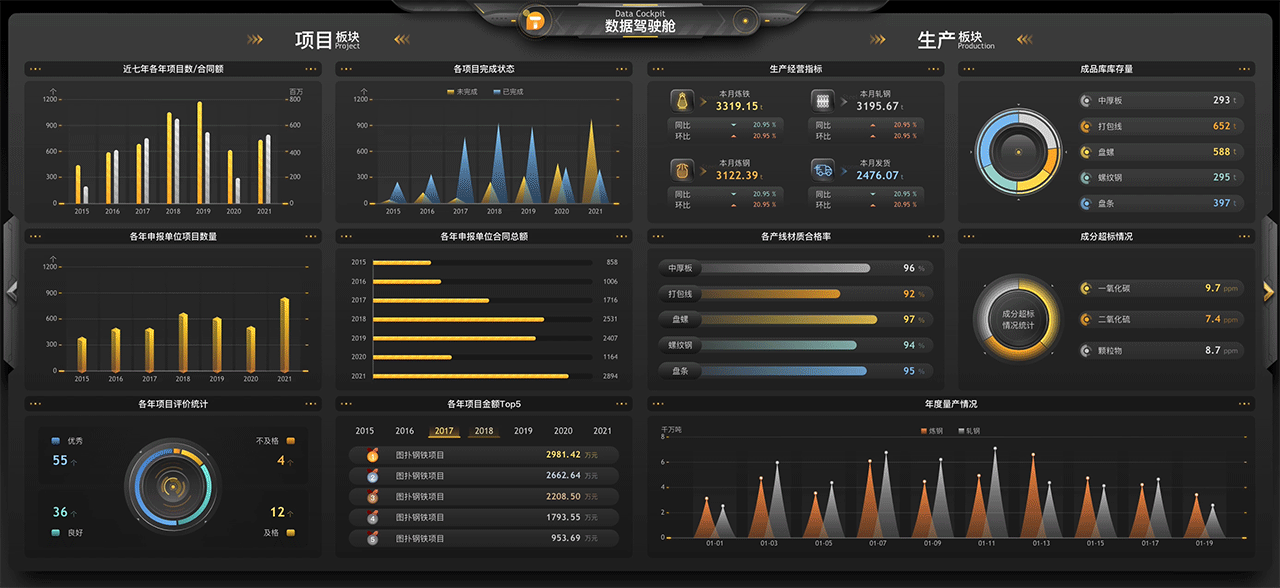The height and width of the screenshot is (588, 1280).
Task: Toggle the 轧钢 legend in 年度量产情况
Action: click(969, 431)
